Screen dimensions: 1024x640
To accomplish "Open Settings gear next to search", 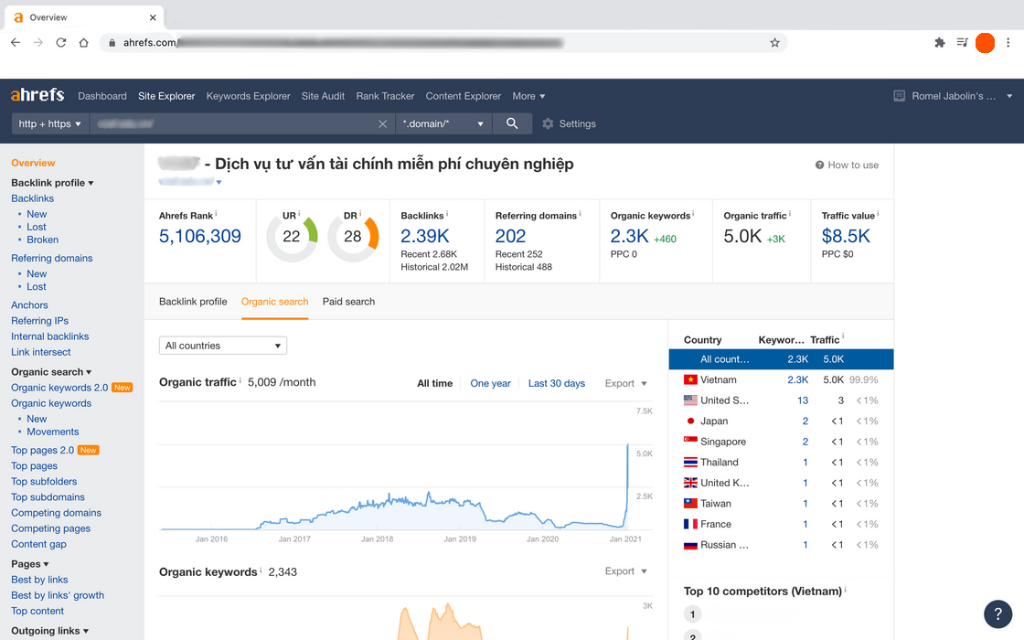I will click(569, 124).
